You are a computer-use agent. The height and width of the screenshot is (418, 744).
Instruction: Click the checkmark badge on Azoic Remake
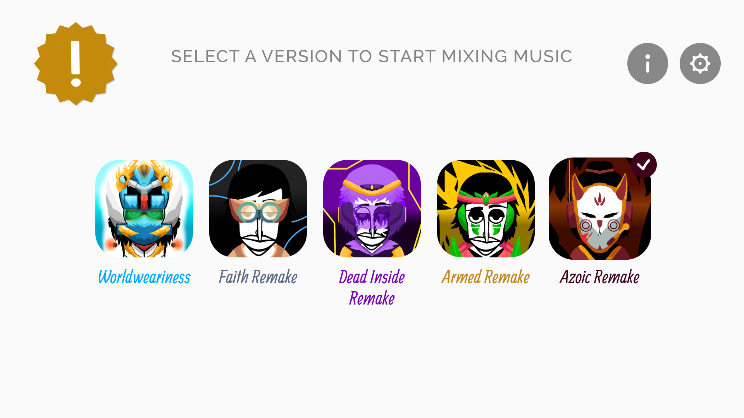(644, 165)
